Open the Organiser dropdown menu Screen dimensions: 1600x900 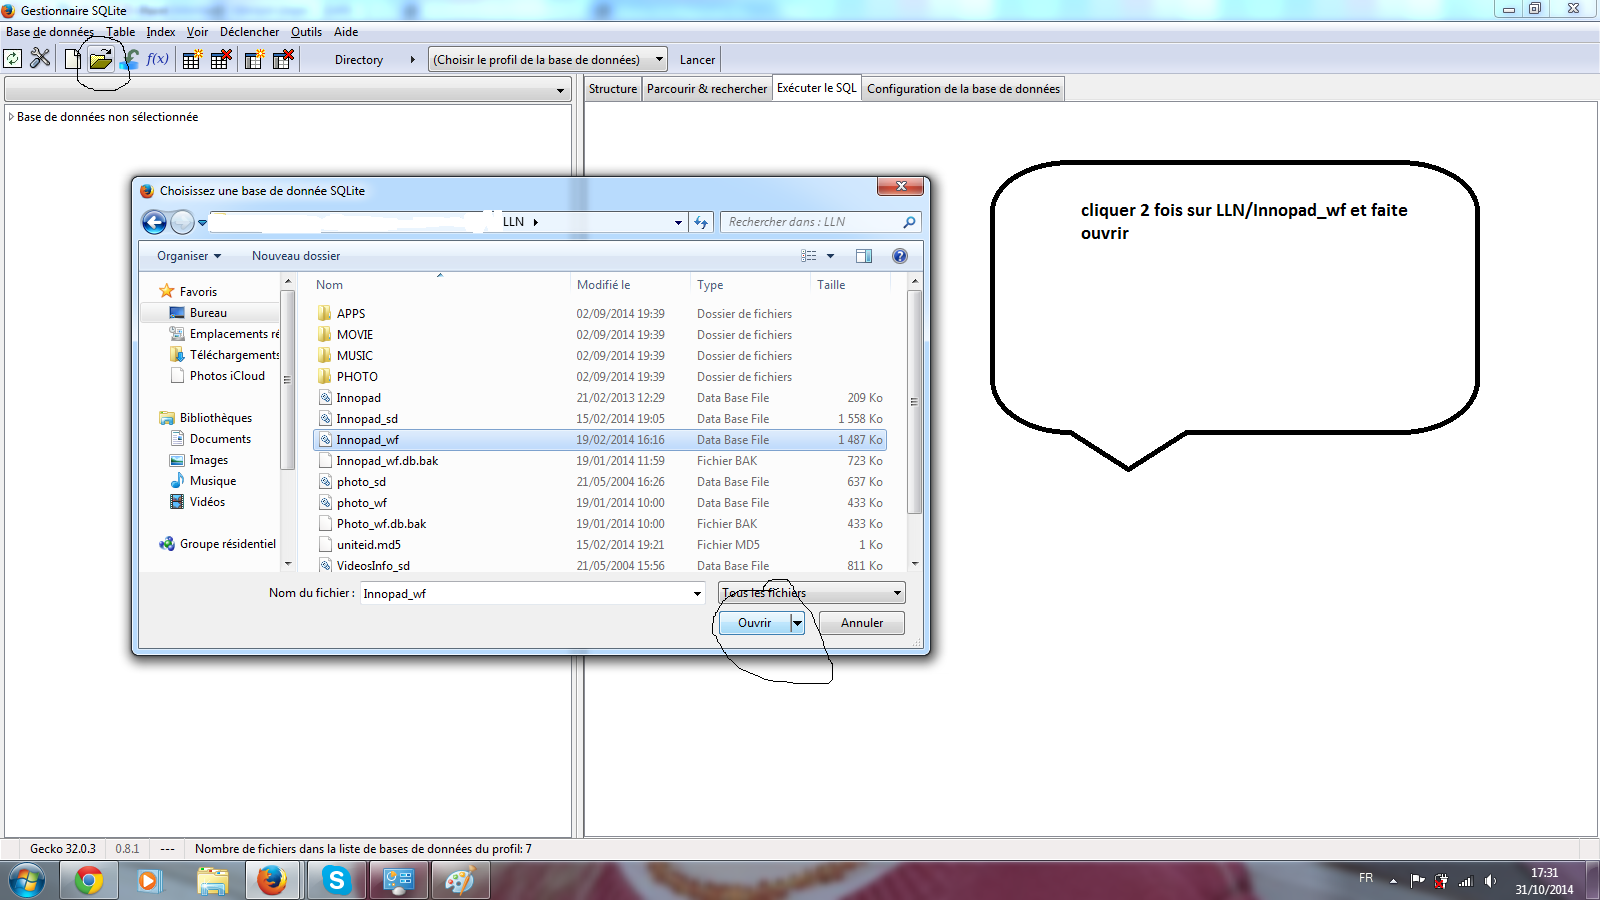[x=188, y=256]
